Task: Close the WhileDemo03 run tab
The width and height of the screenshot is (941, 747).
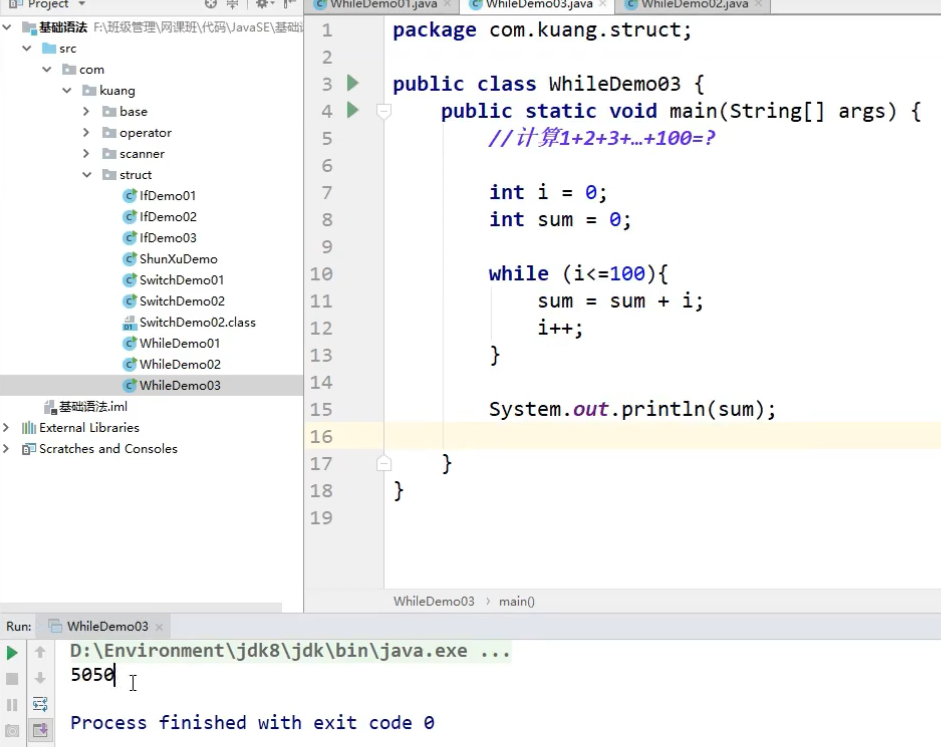Action: (x=159, y=627)
